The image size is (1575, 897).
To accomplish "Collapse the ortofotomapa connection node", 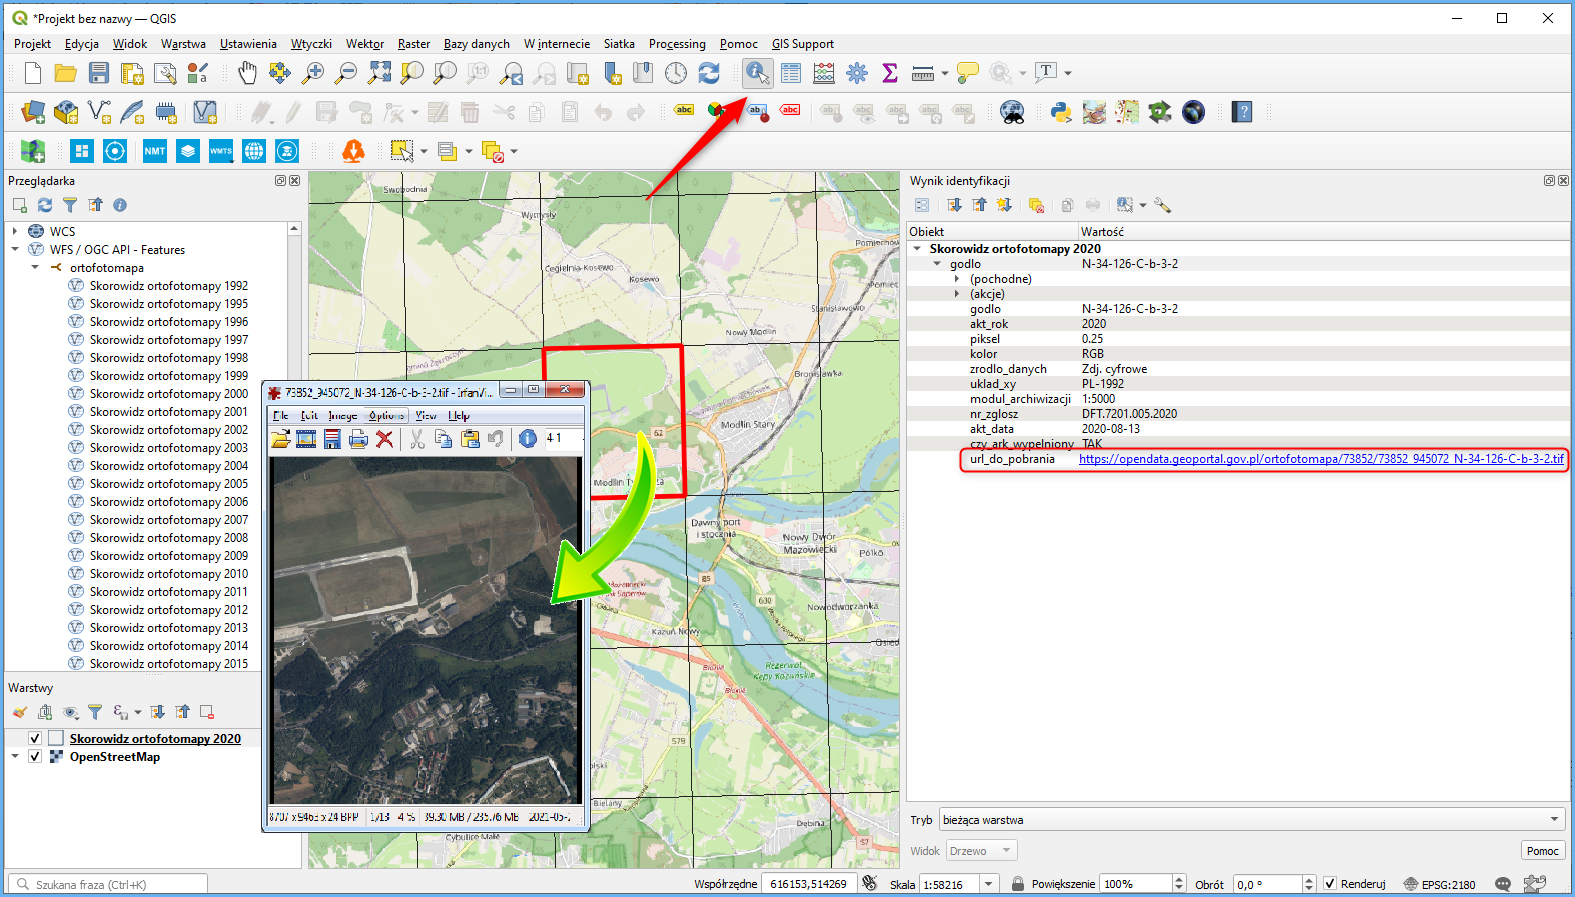I will (35, 267).
